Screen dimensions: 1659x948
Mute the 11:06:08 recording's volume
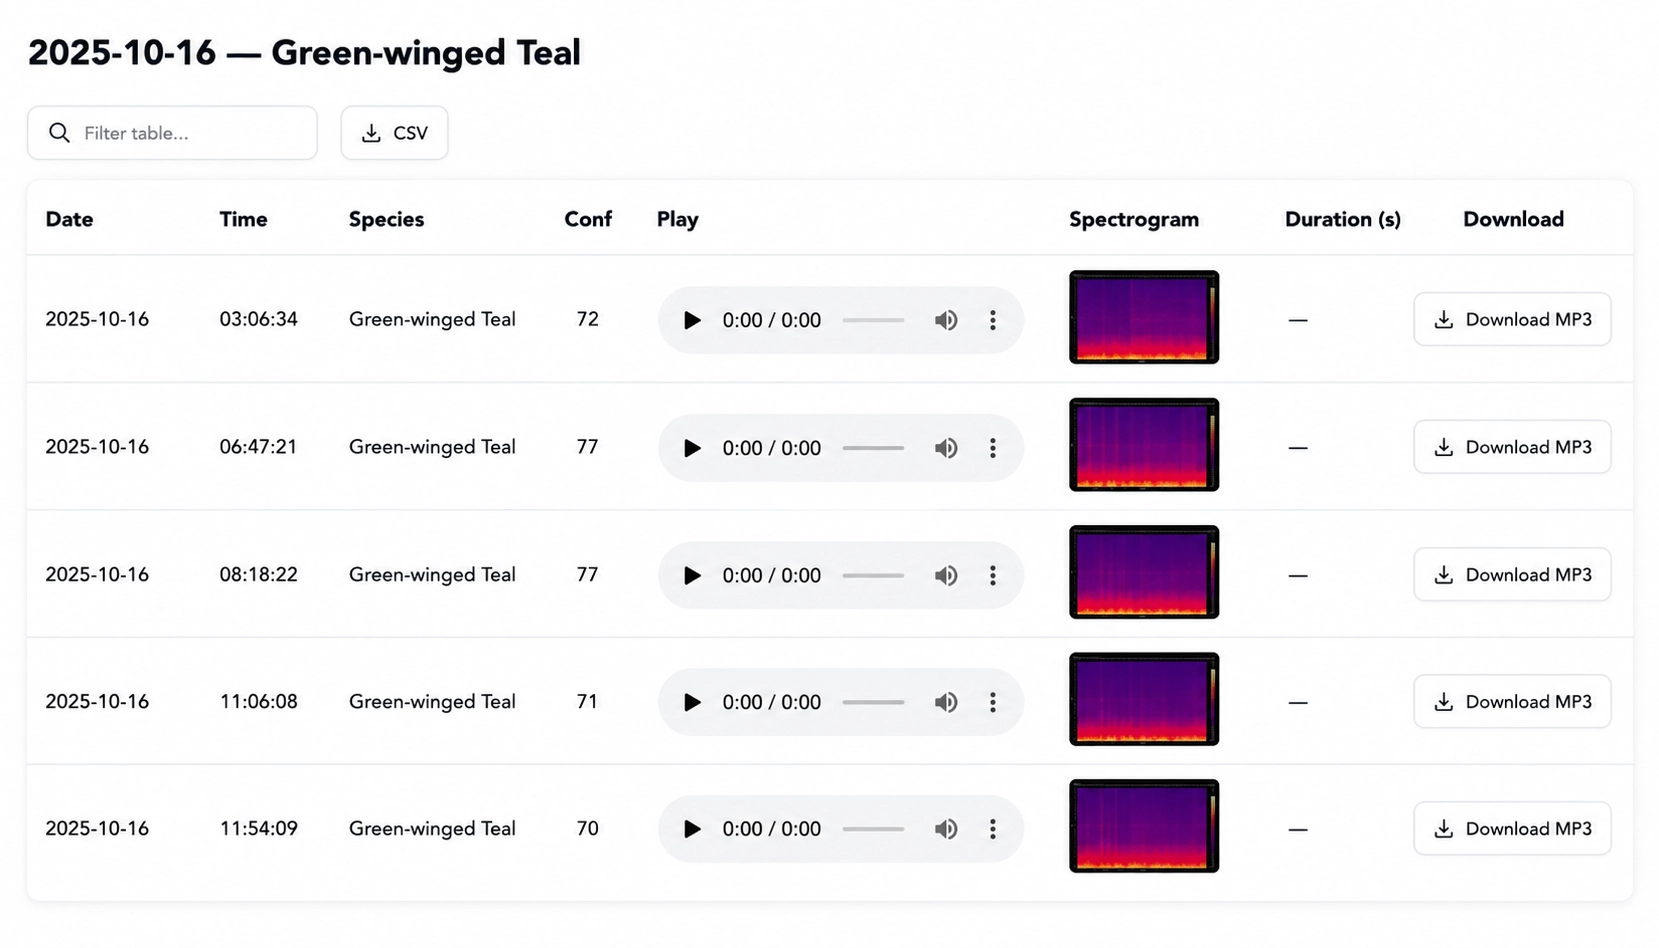pyautogui.click(x=946, y=702)
